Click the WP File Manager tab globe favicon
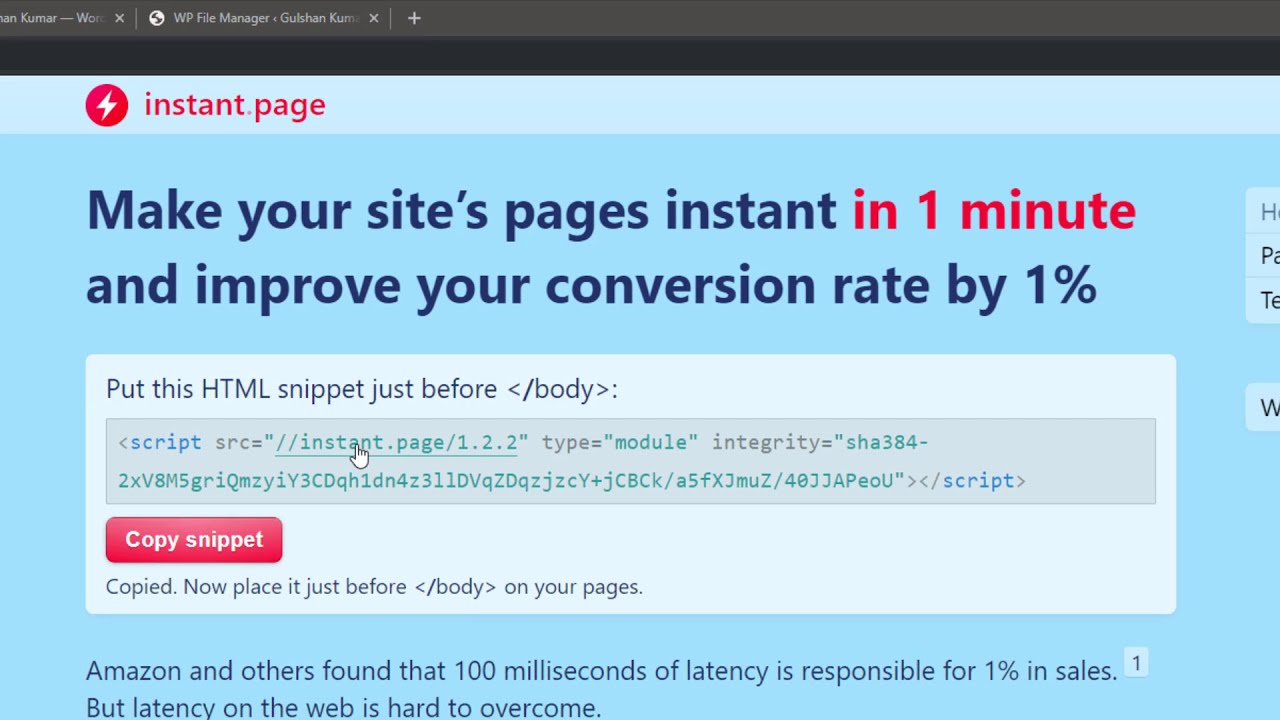This screenshot has width=1280, height=720. click(x=156, y=18)
